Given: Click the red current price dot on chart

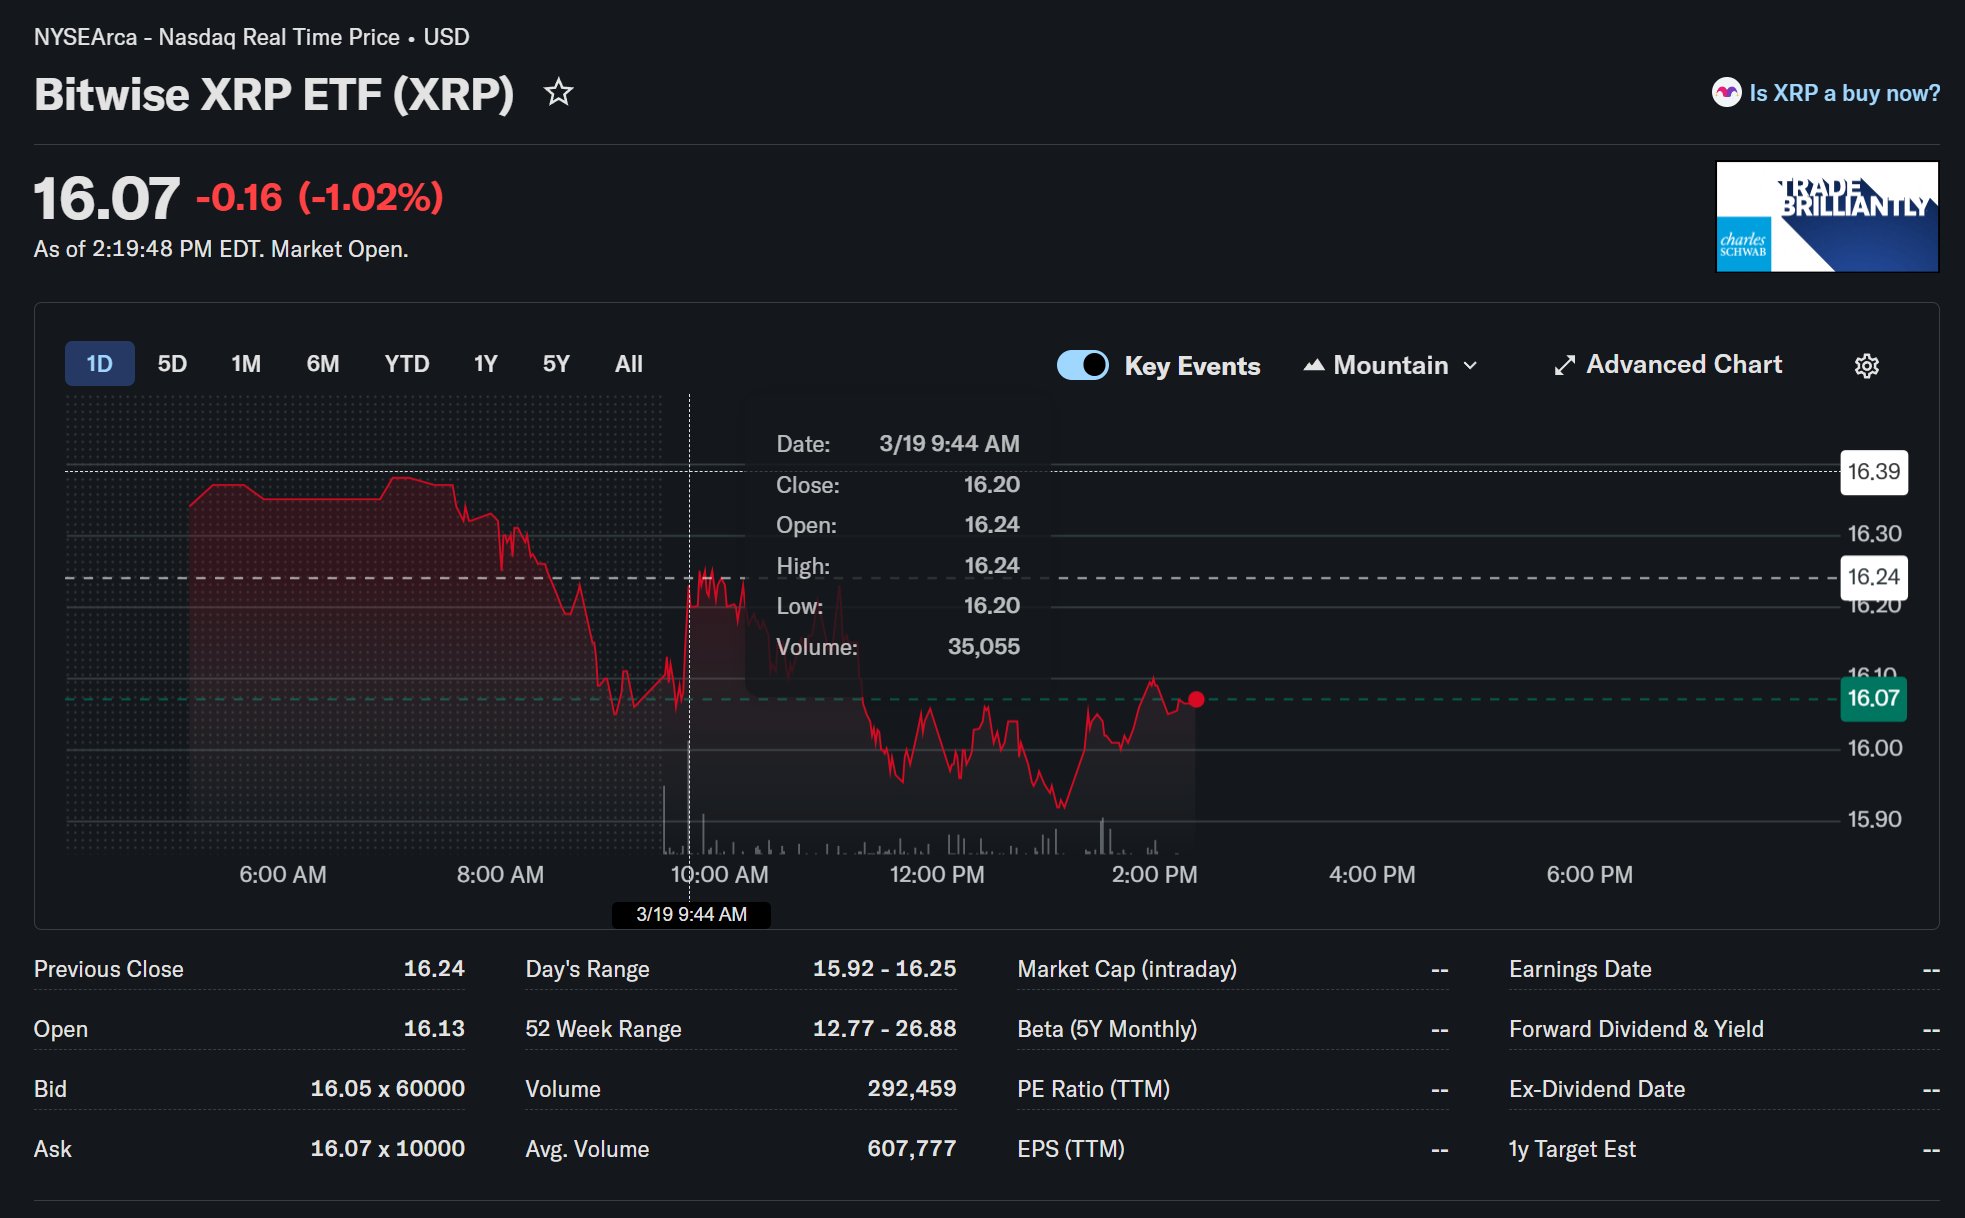Looking at the screenshot, I should pyautogui.click(x=1196, y=699).
